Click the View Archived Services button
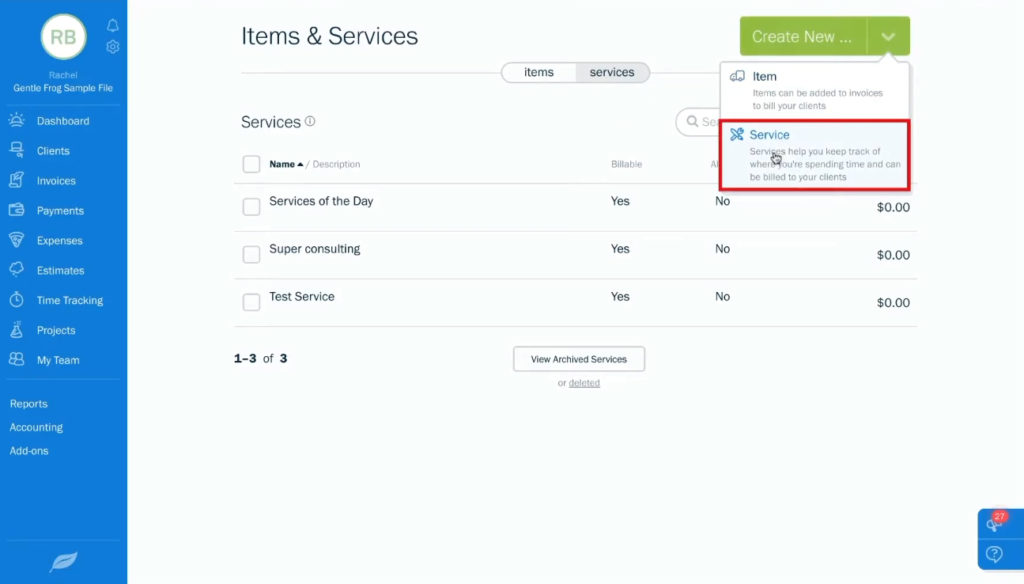 578,358
